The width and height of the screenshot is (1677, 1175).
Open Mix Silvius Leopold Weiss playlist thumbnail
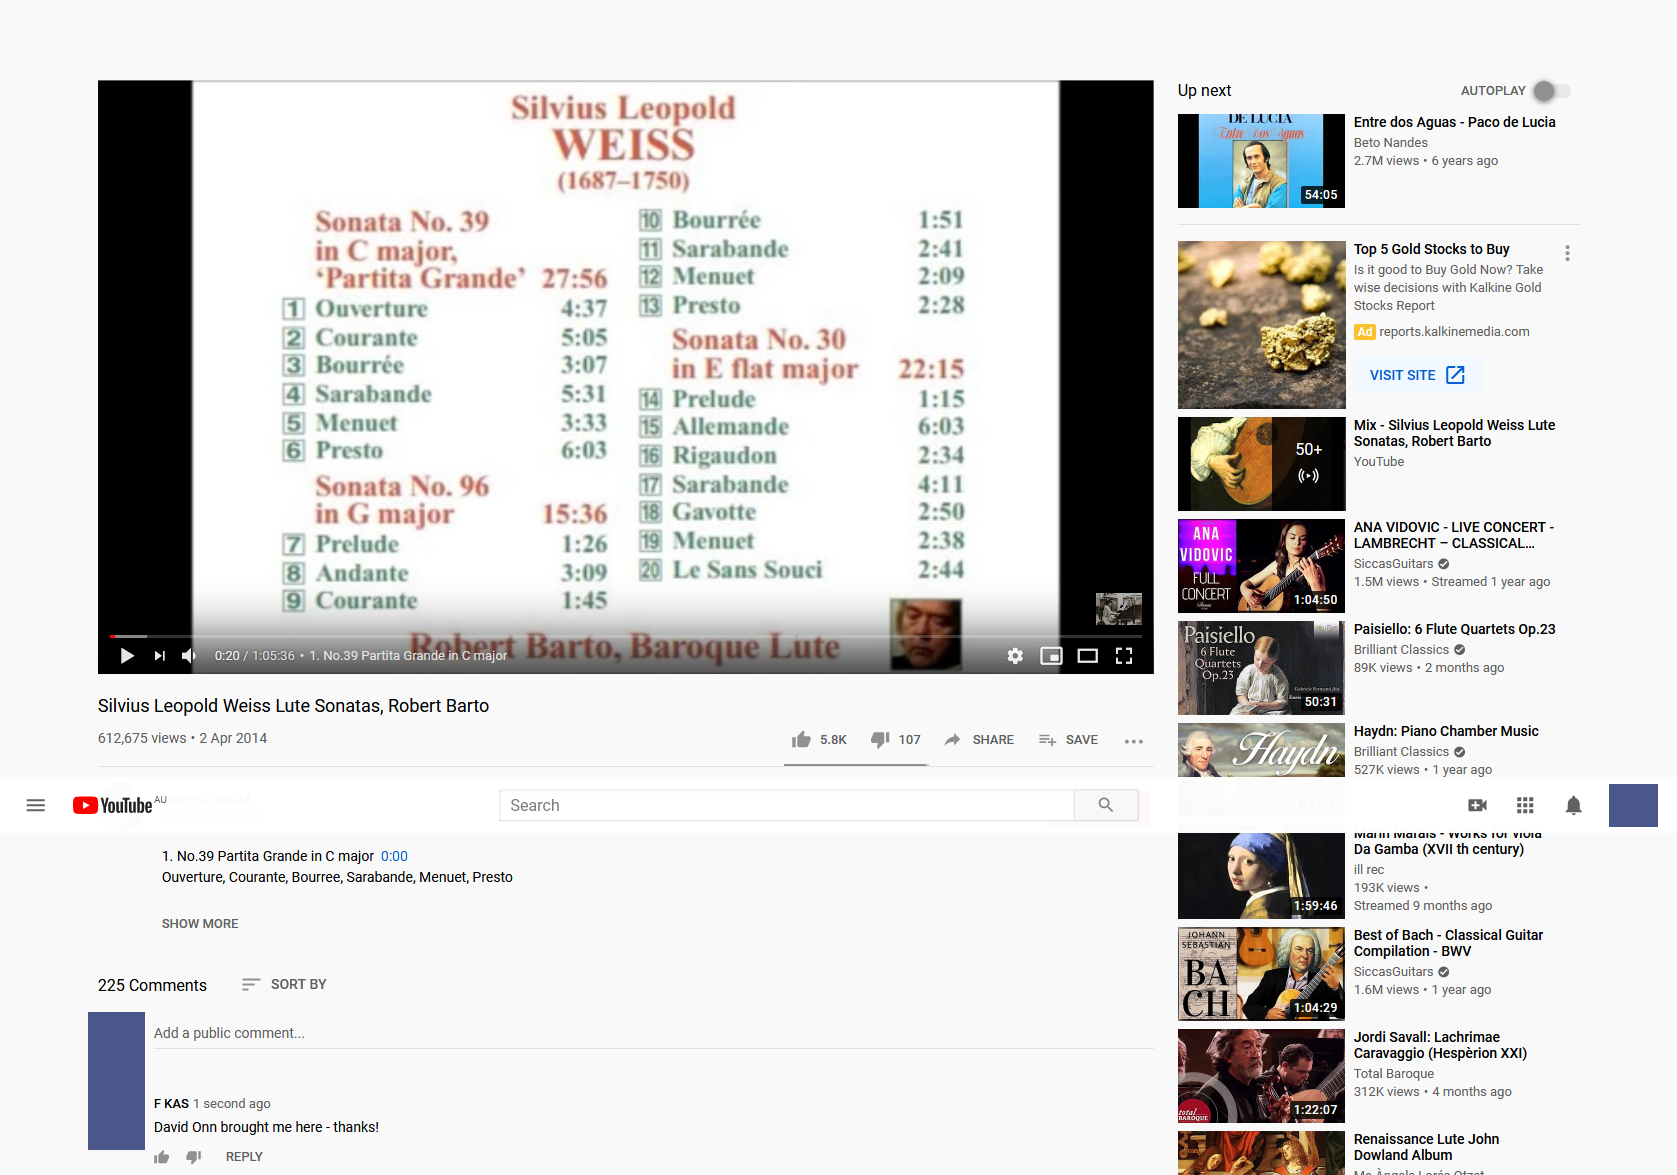(x=1261, y=464)
